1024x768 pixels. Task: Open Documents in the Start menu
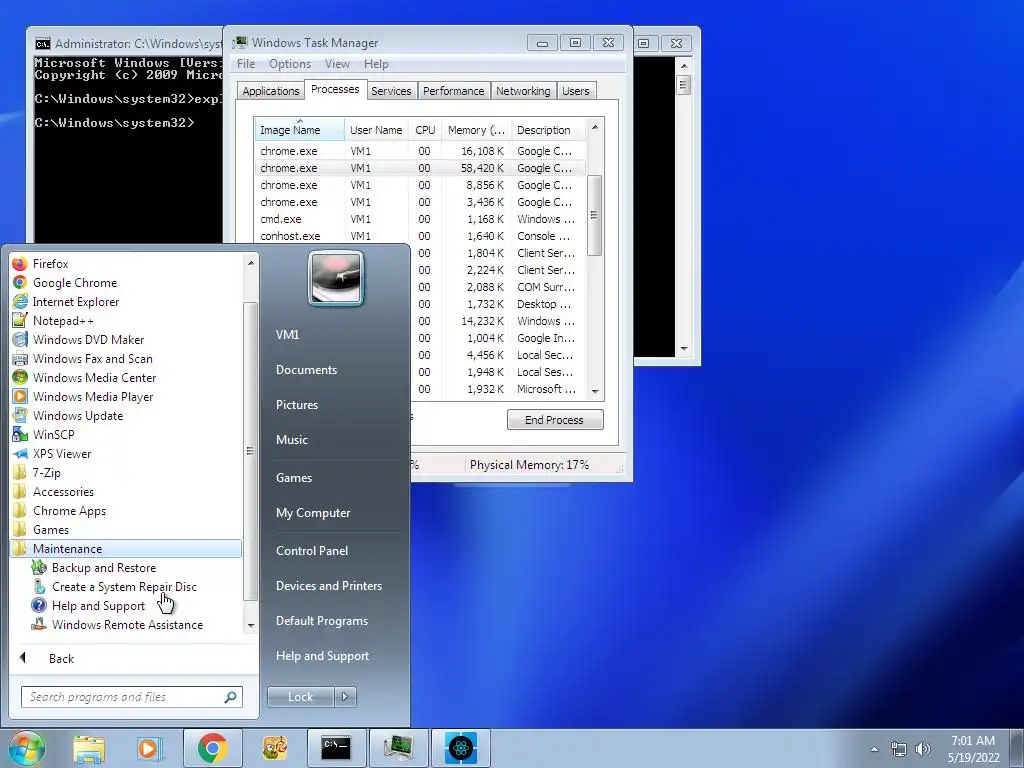[306, 370]
